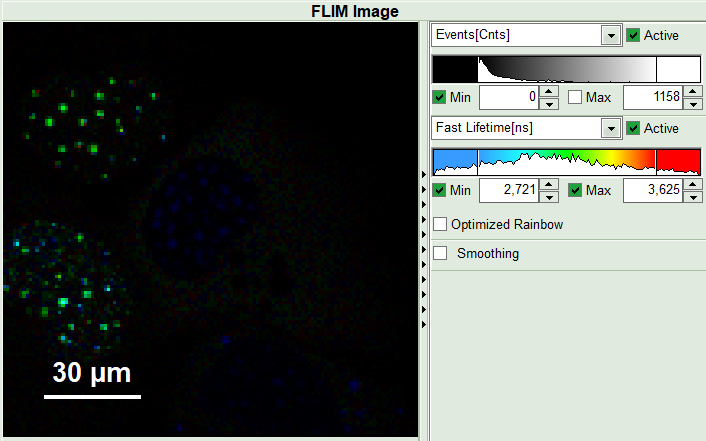Screen dimensions: 706x441
Task: Enable the Smoothing checkbox
Action: (x=440, y=253)
